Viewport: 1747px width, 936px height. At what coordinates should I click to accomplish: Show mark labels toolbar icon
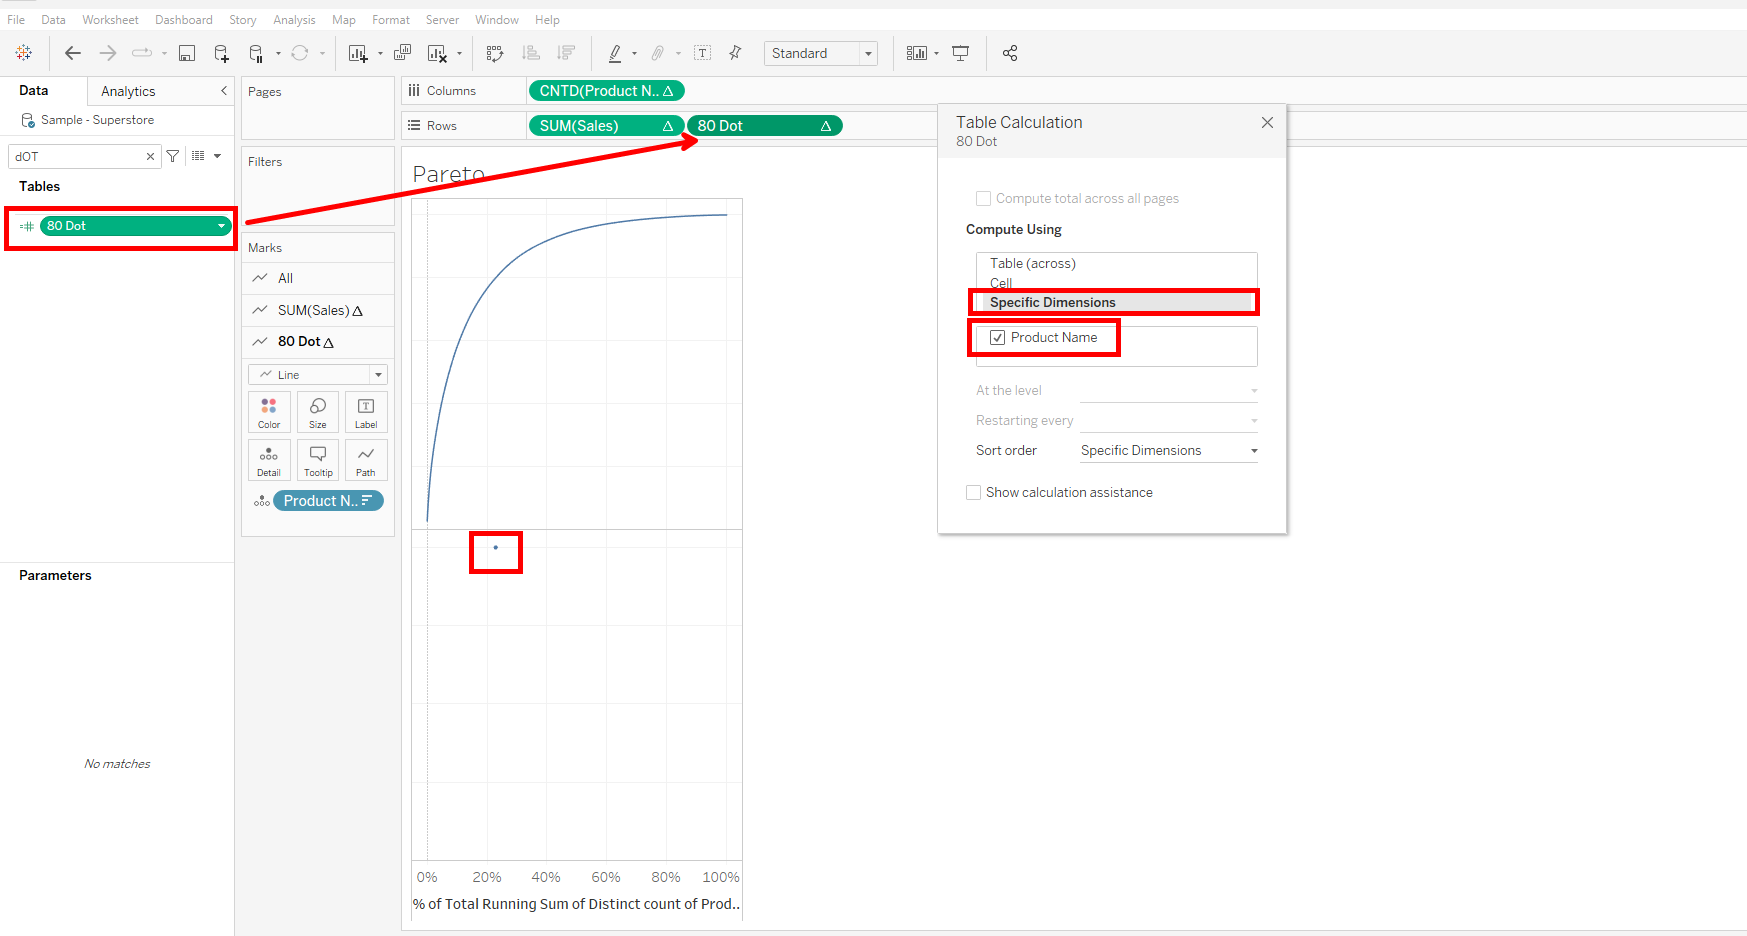click(x=703, y=53)
